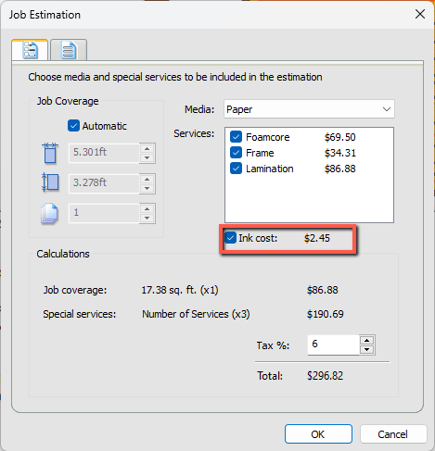Click the copies pages icon
The width and height of the screenshot is (435, 451).
pyautogui.click(x=50, y=213)
